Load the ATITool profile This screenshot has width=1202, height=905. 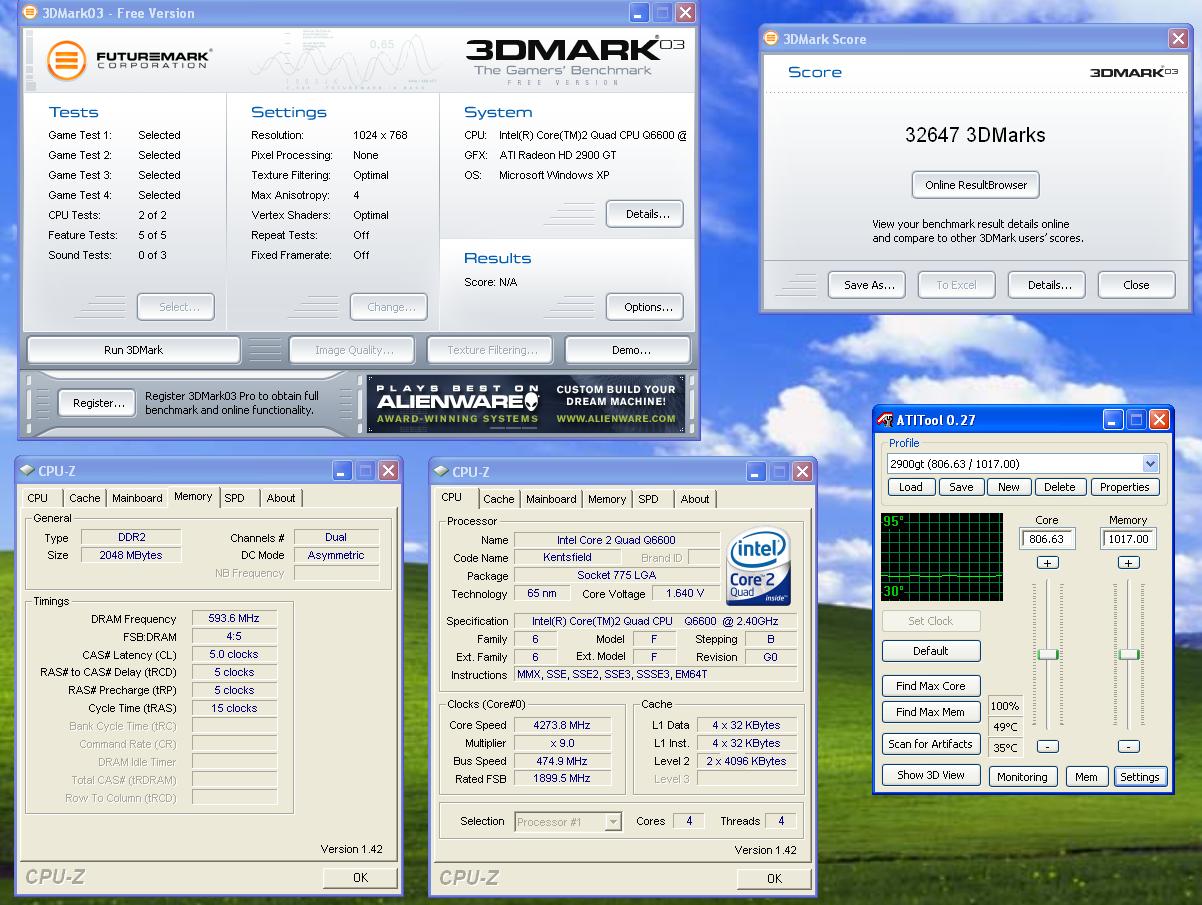point(911,487)
